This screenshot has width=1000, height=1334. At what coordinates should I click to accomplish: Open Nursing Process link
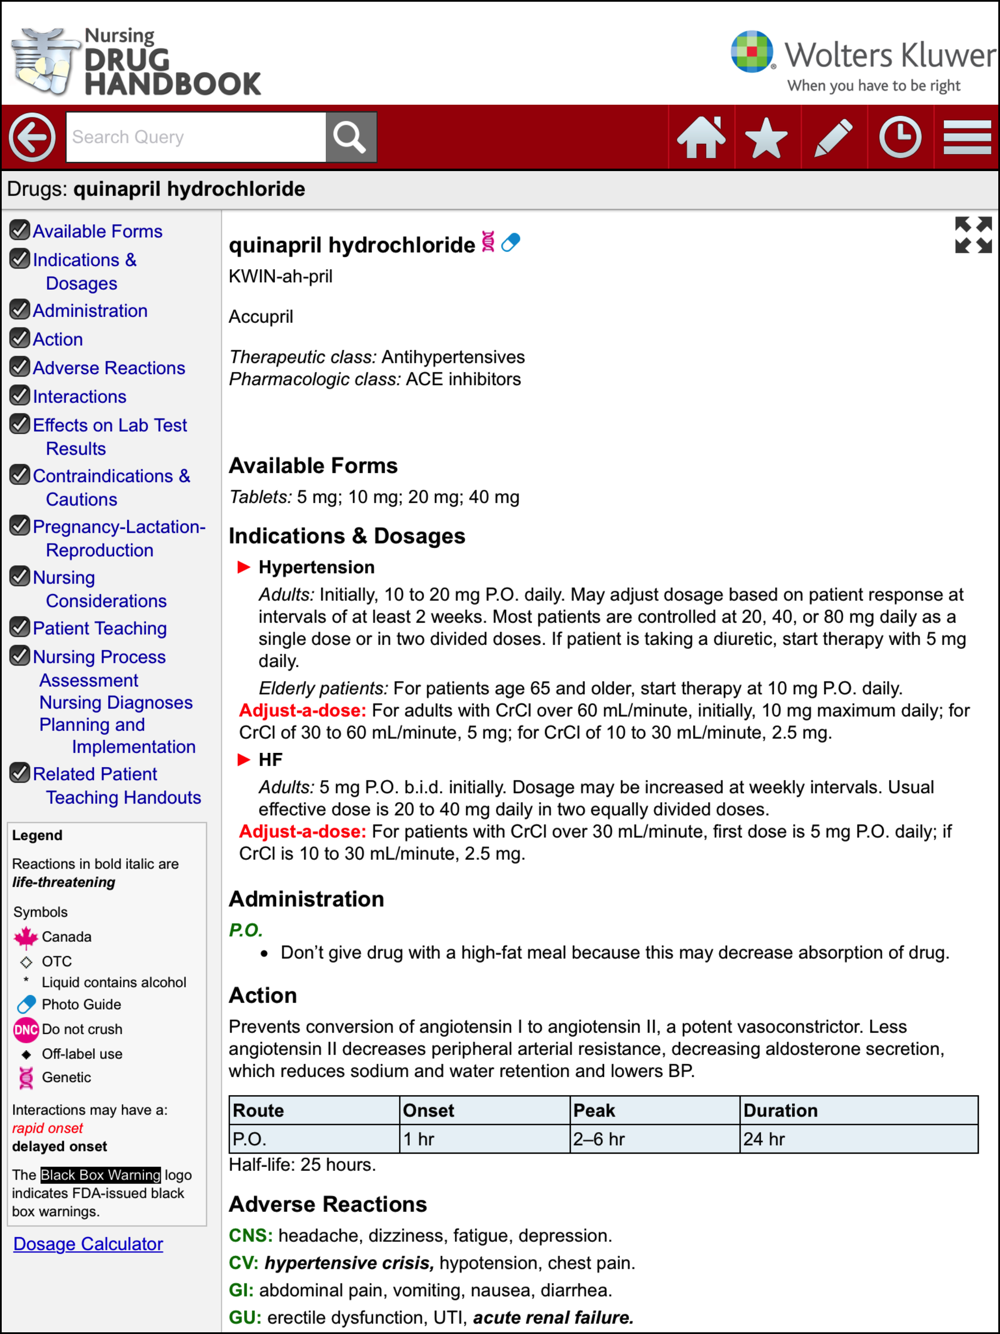click(x=99, y=657)
